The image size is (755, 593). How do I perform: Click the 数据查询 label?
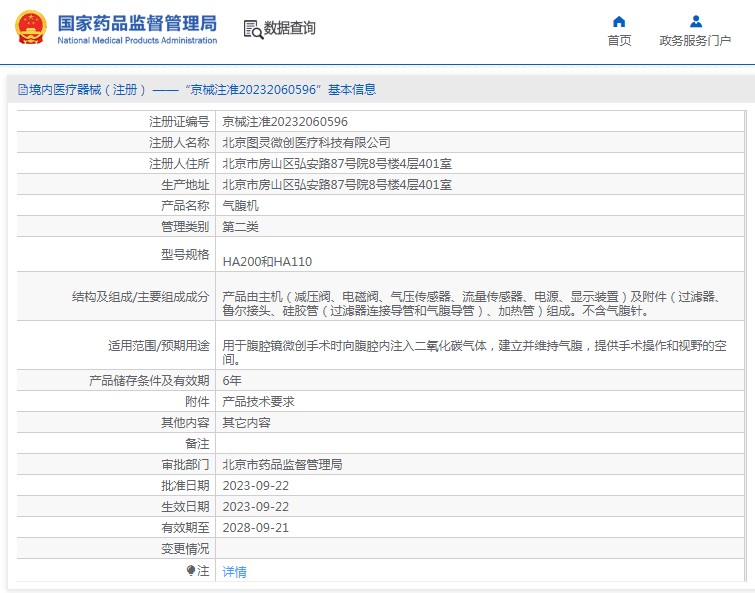tap(289, 28)
